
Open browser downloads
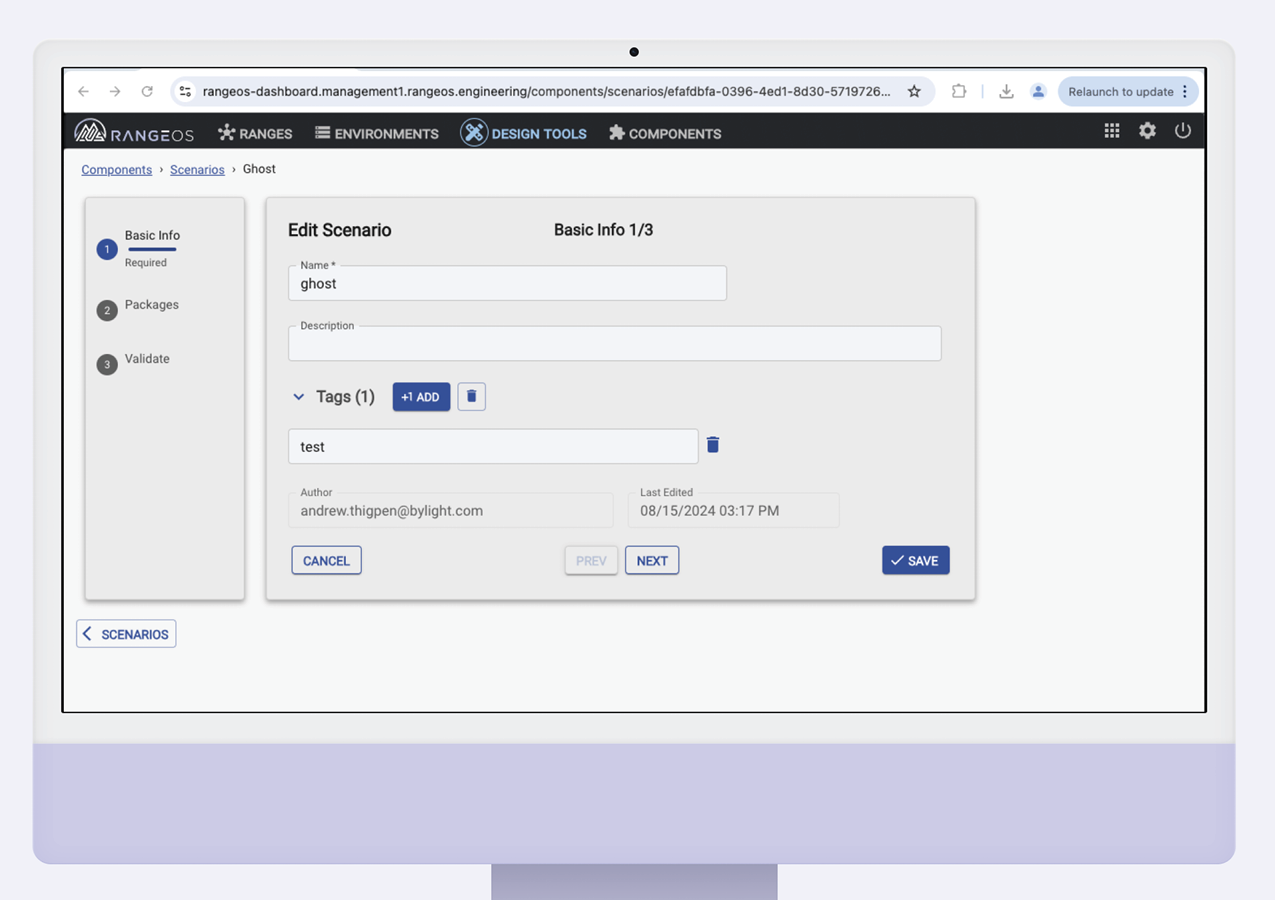coord(1006,91)
